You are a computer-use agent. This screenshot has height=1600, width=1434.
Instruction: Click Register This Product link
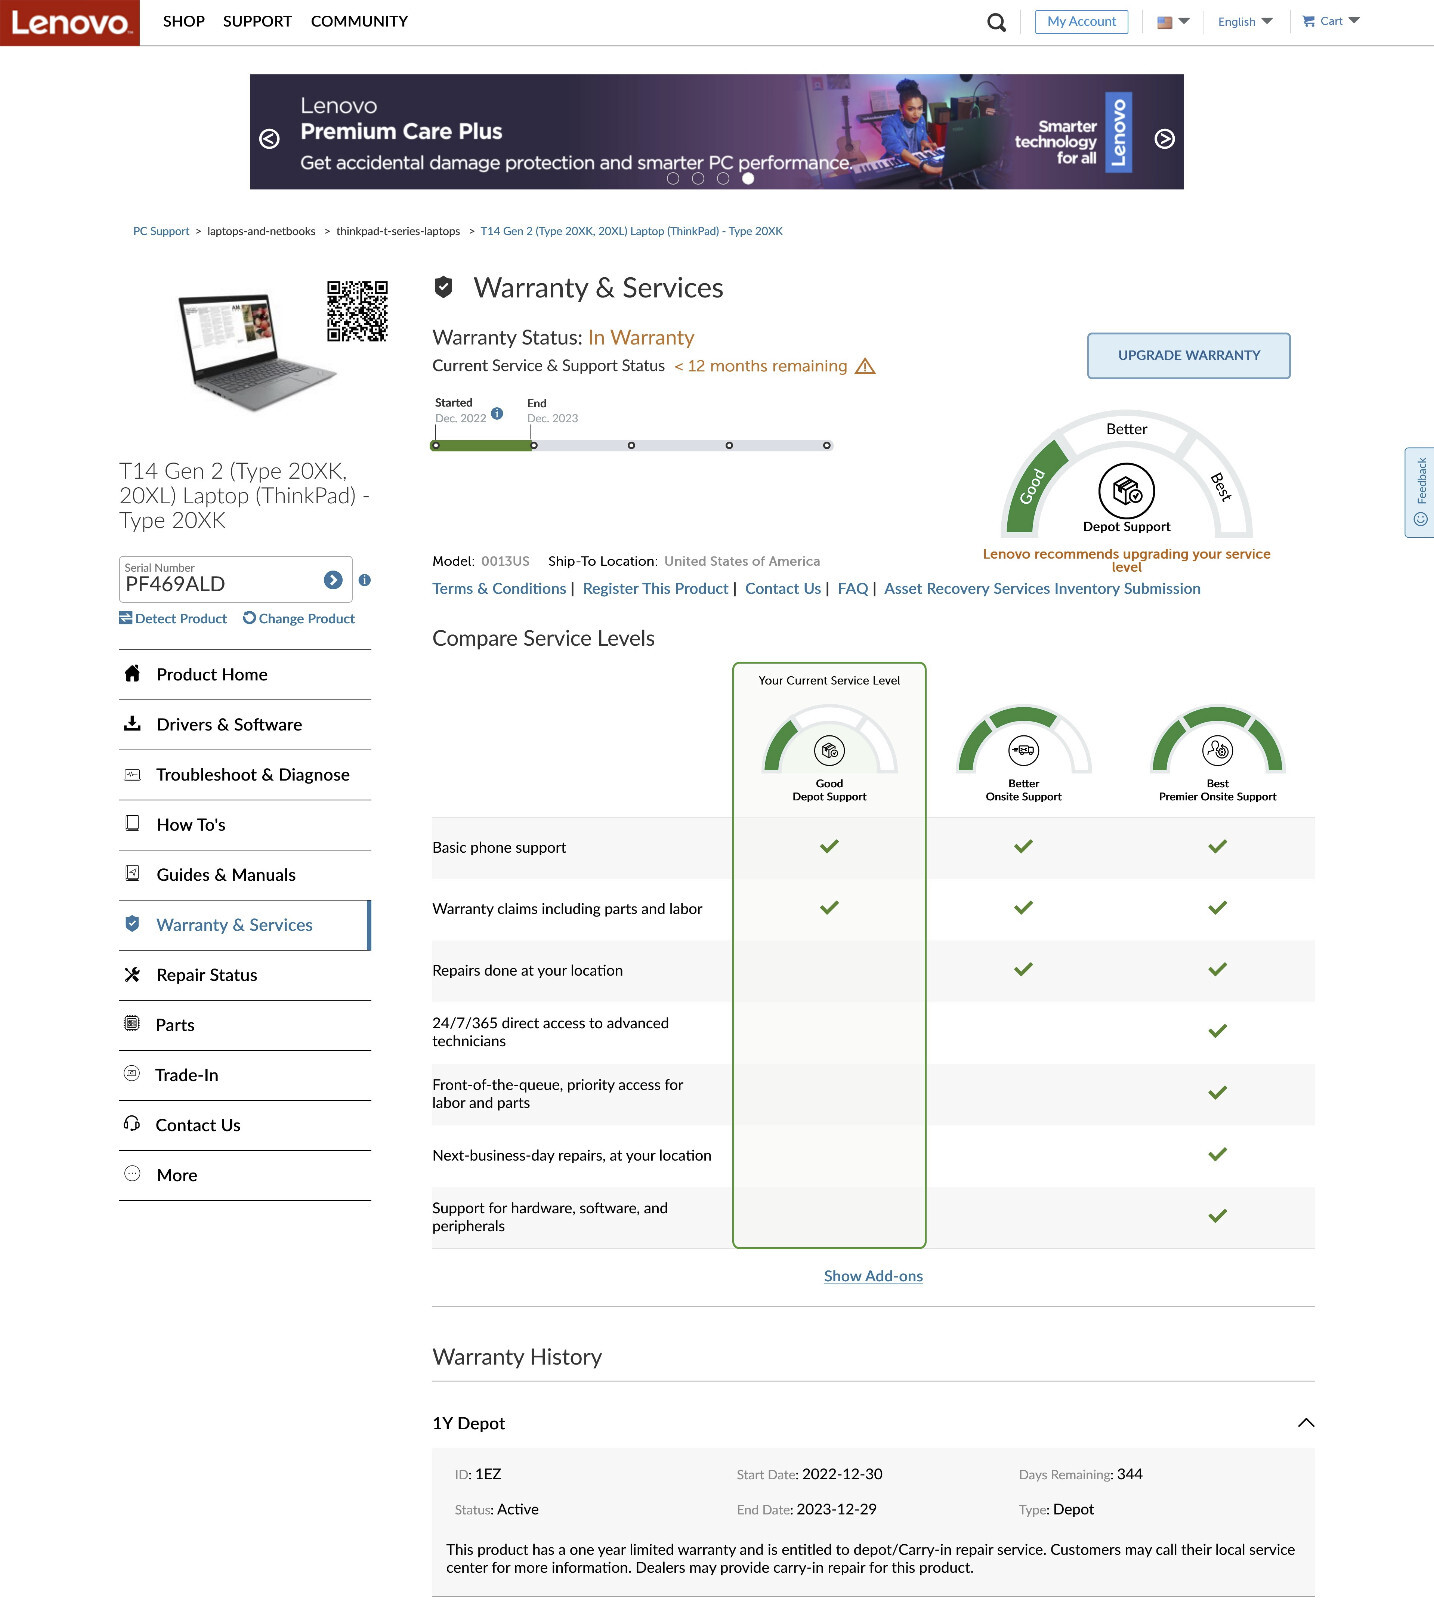[655, 589]
